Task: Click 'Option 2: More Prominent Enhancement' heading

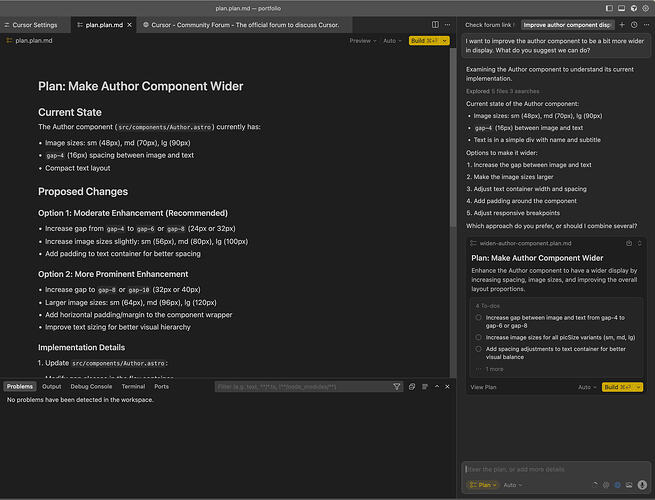Action: [113, 274]
